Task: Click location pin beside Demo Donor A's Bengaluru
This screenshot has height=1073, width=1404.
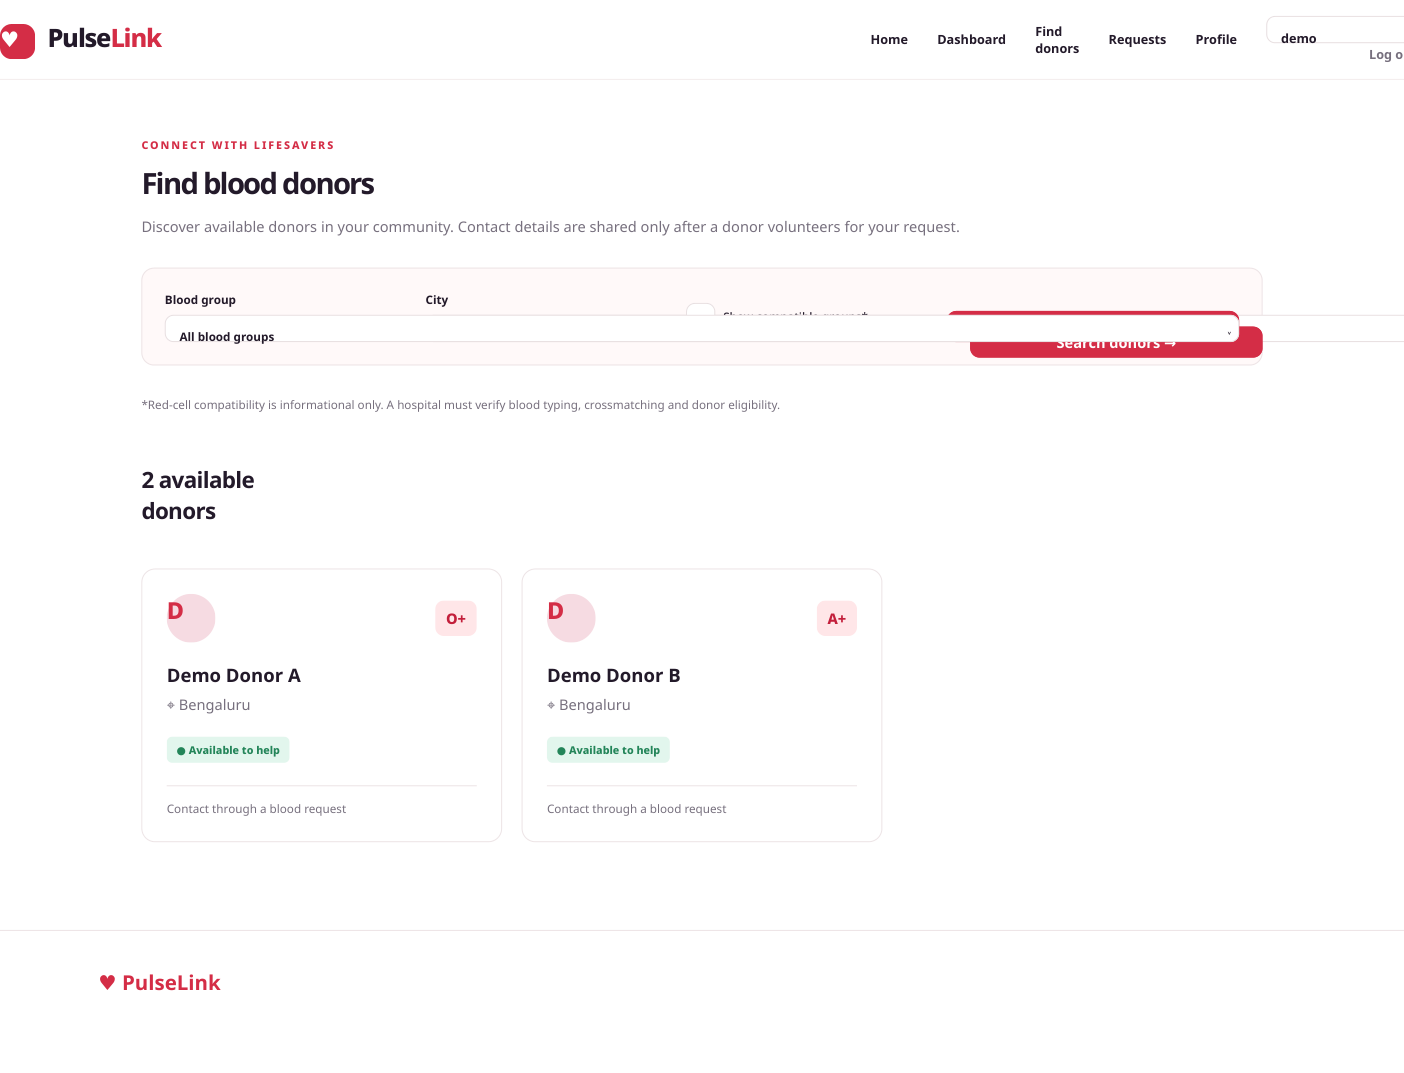Action: tap(171, 705)
